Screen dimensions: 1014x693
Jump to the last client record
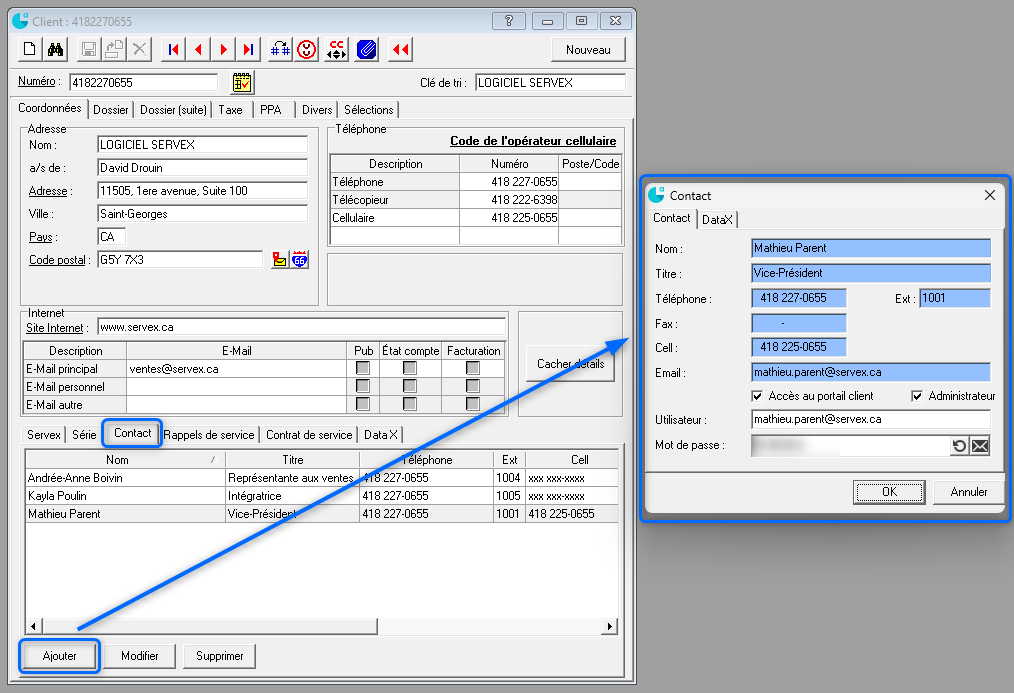tap(248, 49)
